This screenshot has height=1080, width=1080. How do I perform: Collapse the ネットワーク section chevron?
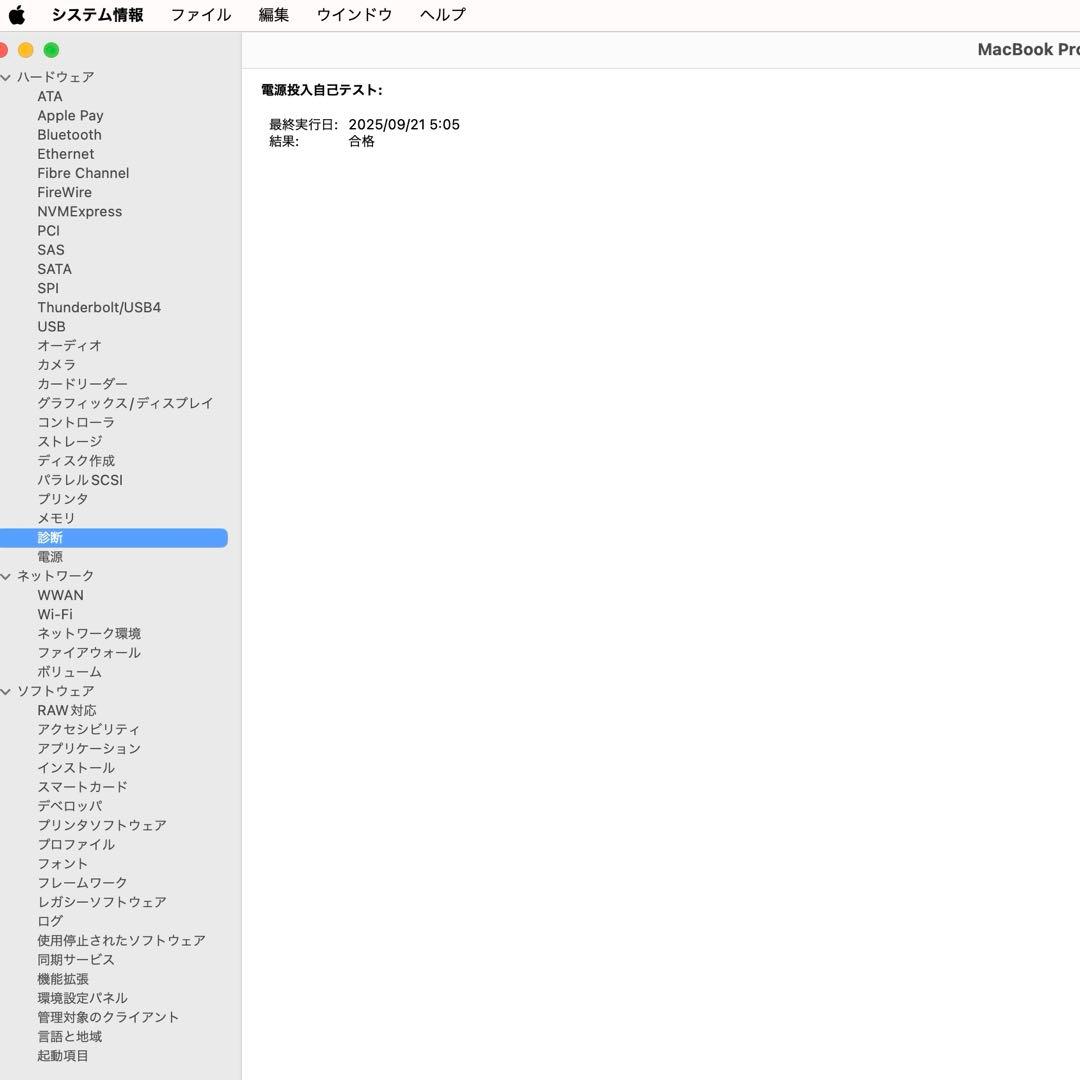click(x=6, y=576)
